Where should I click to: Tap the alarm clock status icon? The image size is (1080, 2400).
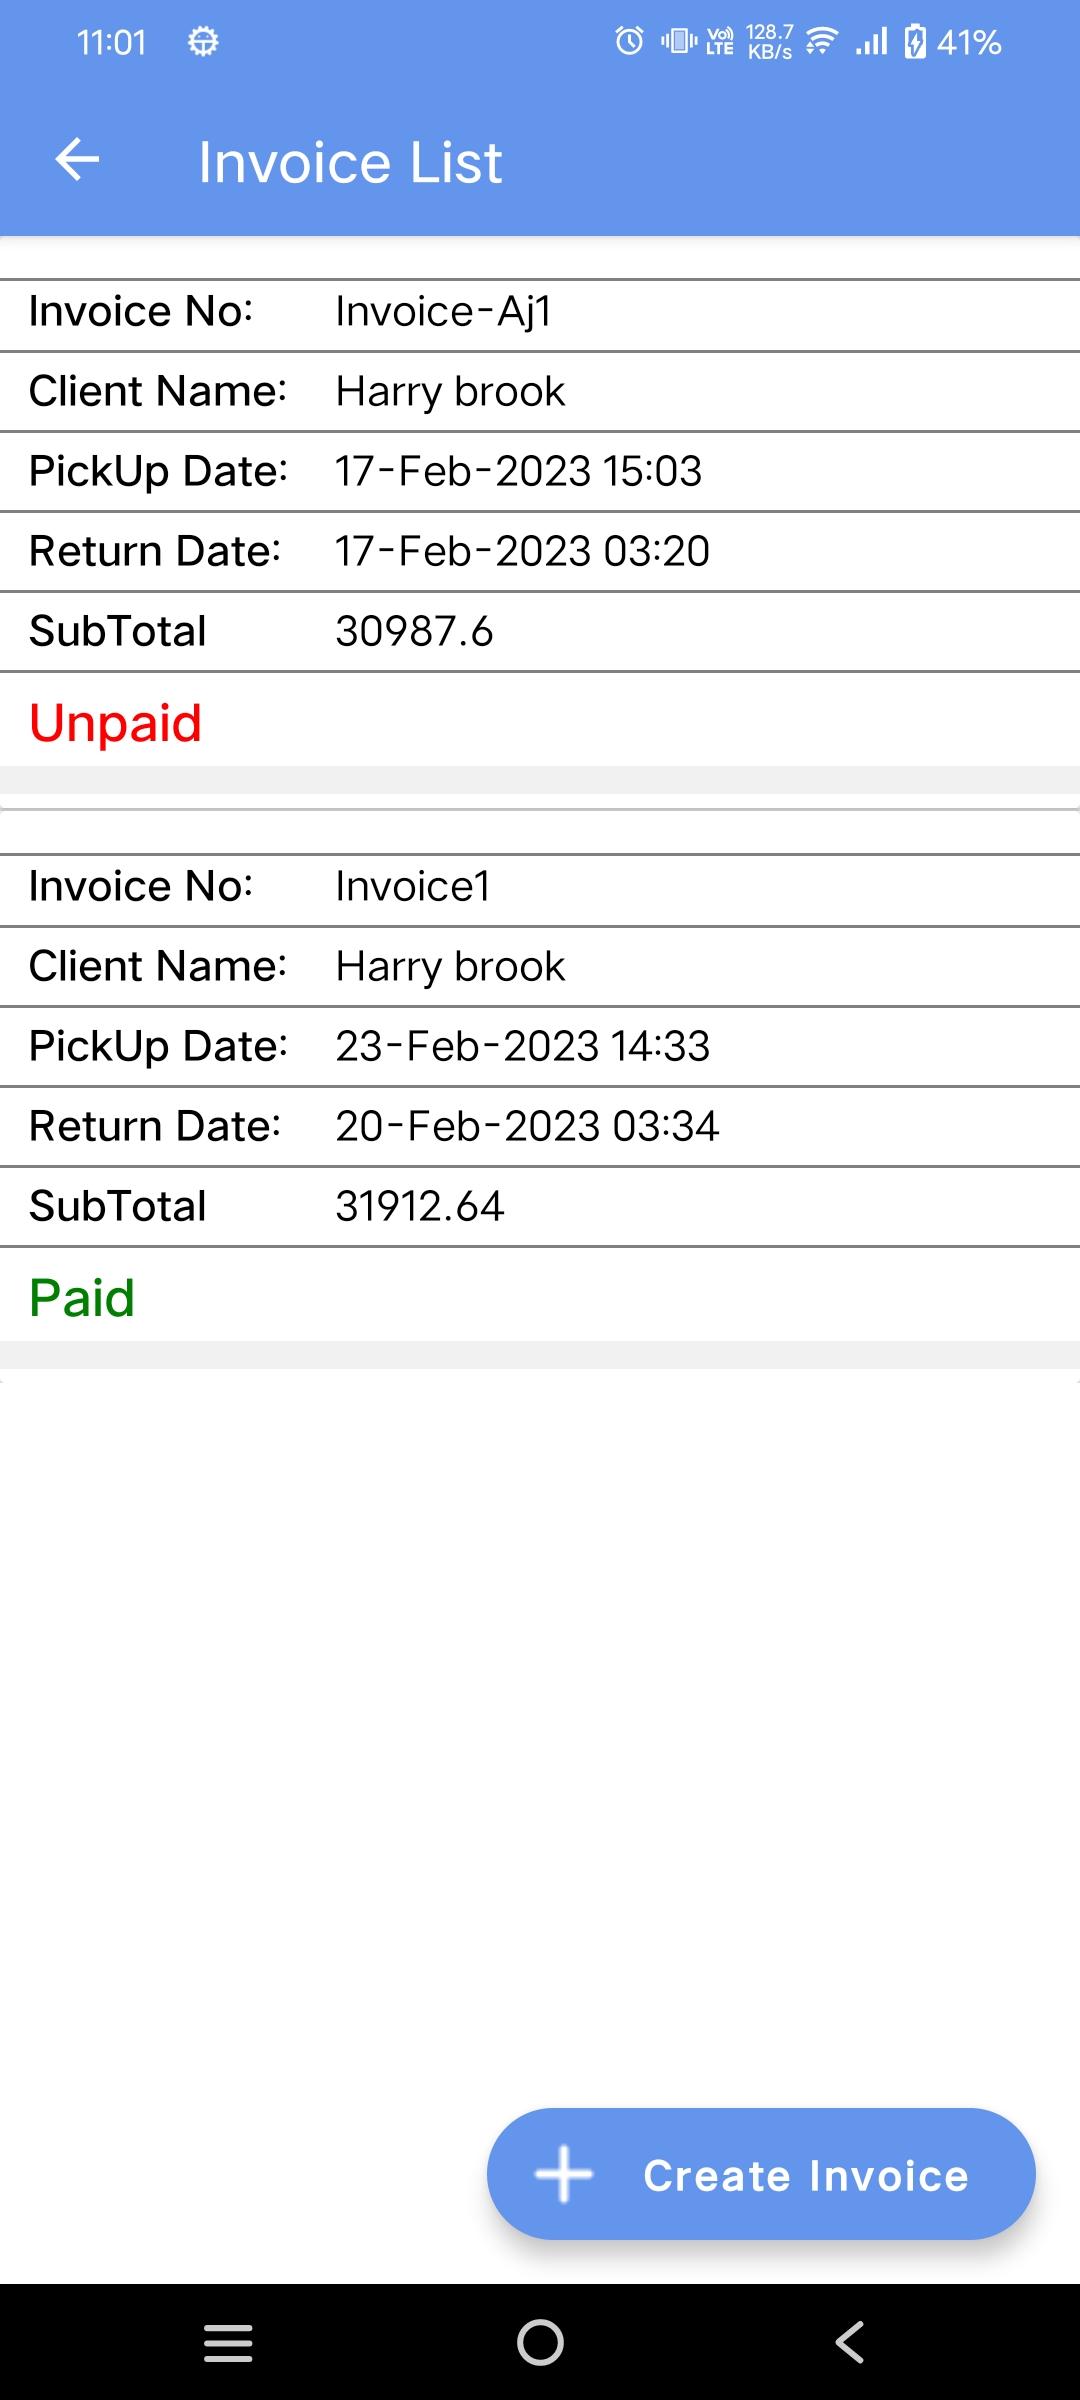click(x=629, y=42)
